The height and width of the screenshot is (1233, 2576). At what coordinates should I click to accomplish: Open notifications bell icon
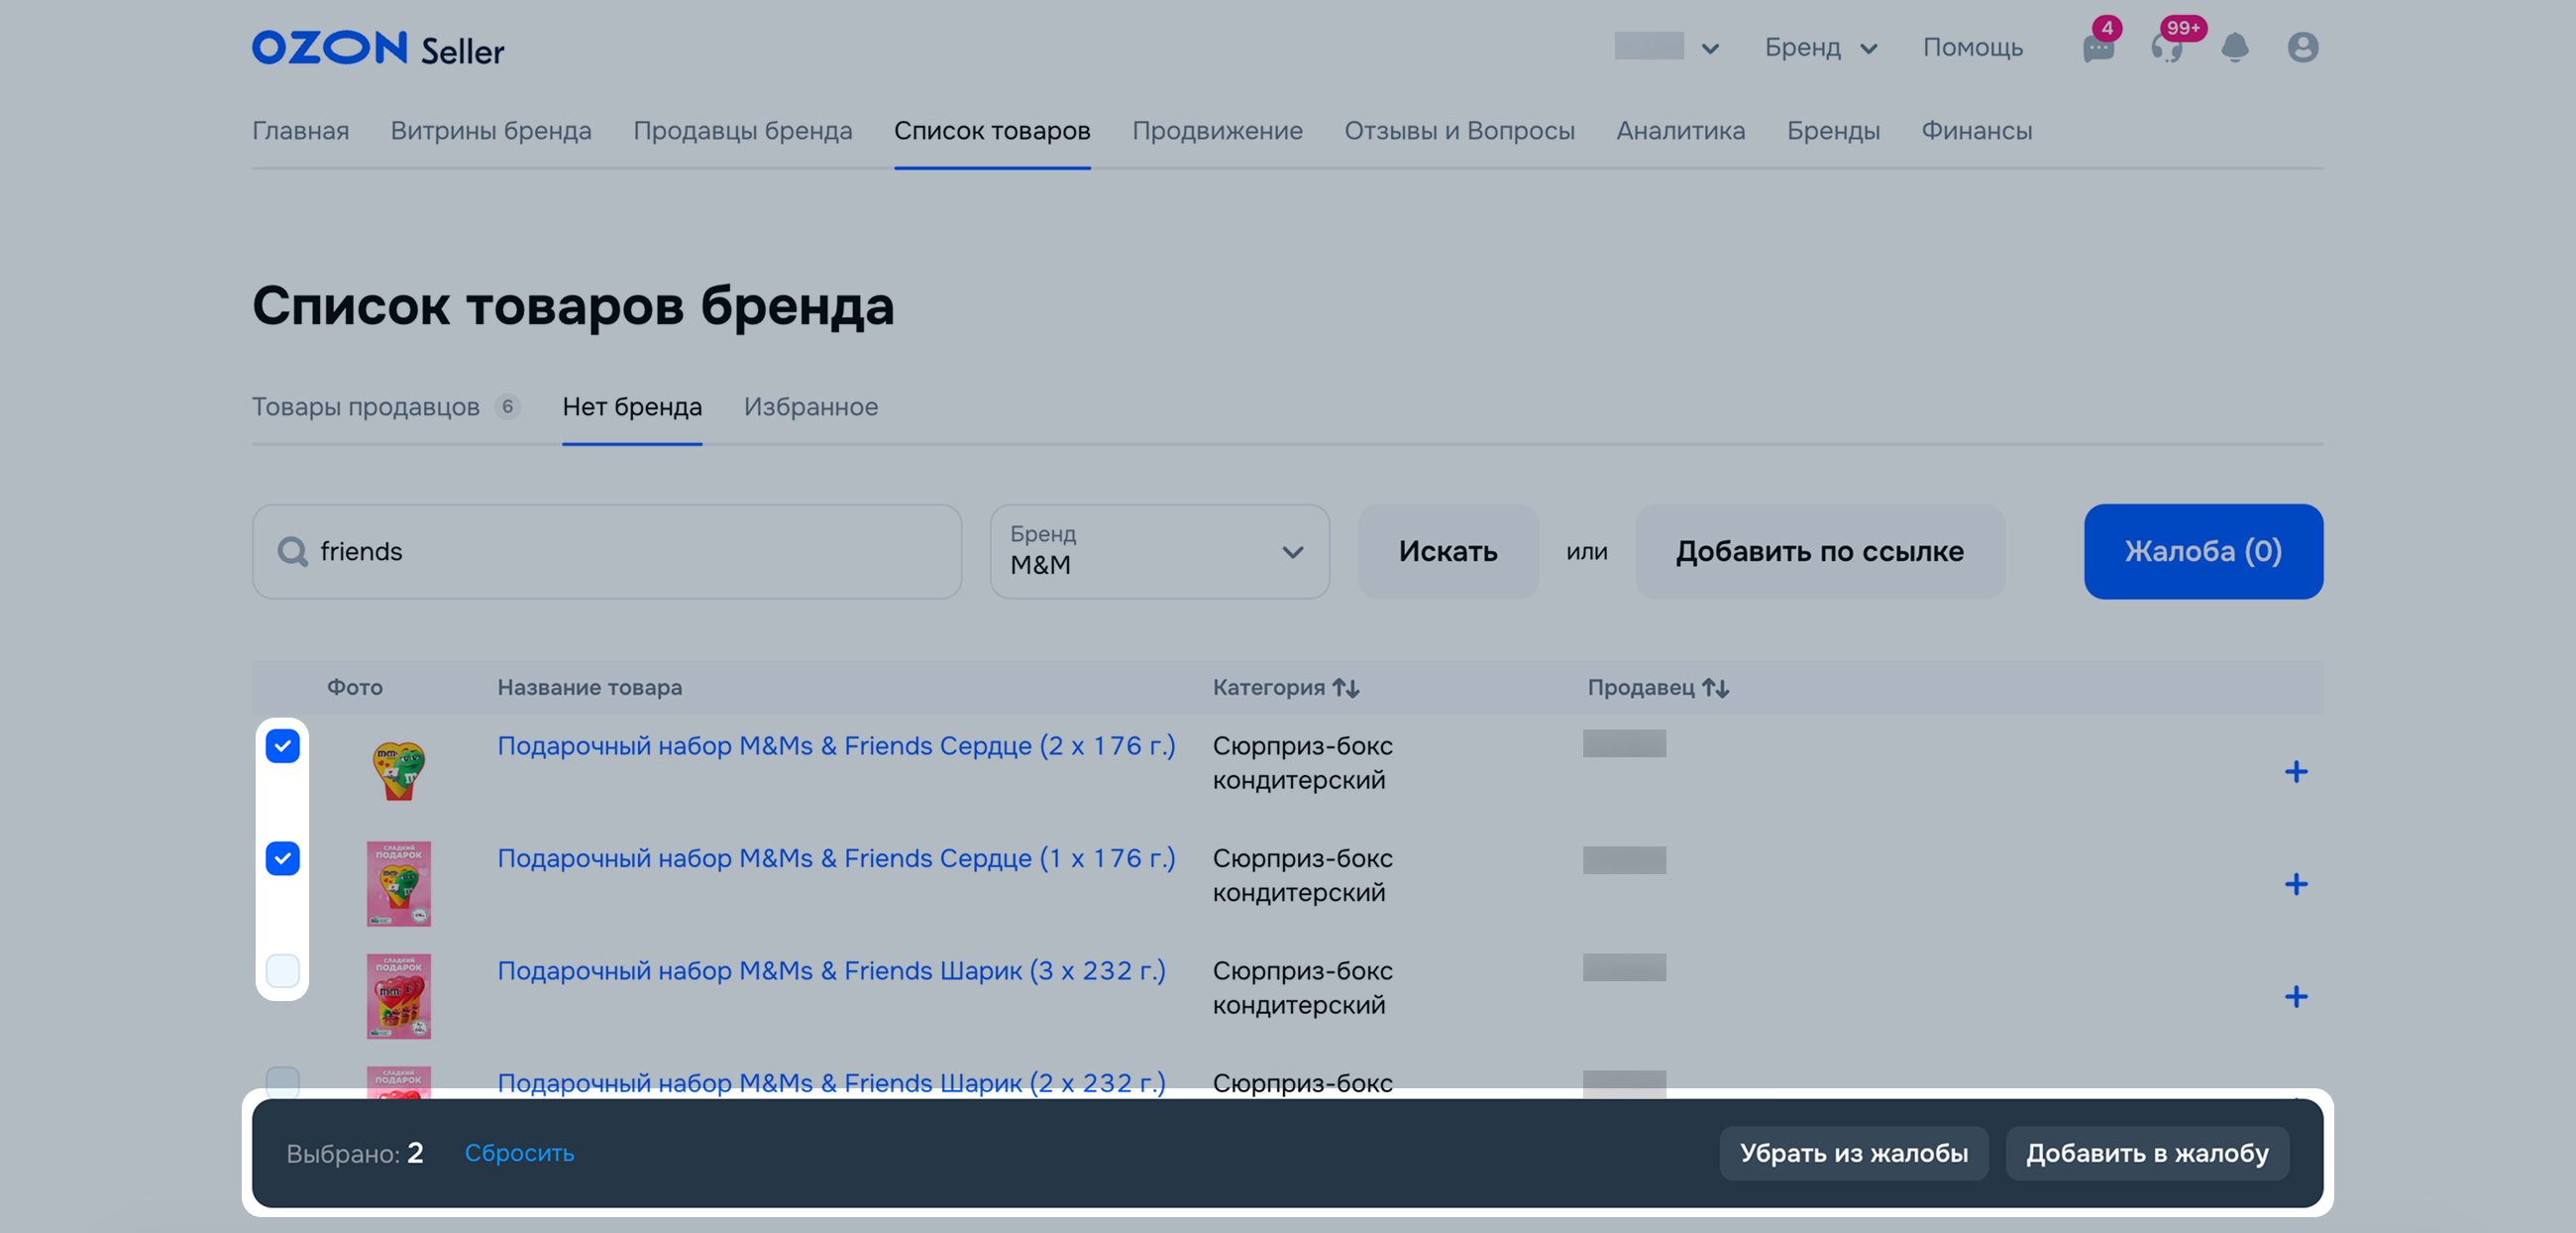pos(2234,48)
